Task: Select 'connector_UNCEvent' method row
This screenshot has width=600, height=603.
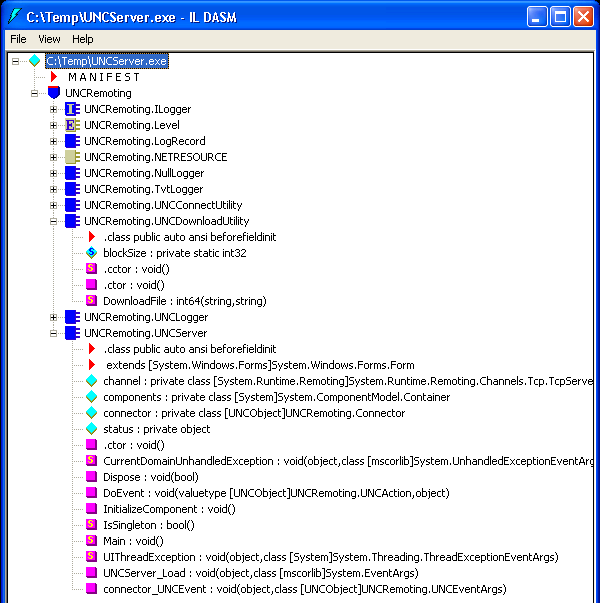Action: tap(305, 589)
